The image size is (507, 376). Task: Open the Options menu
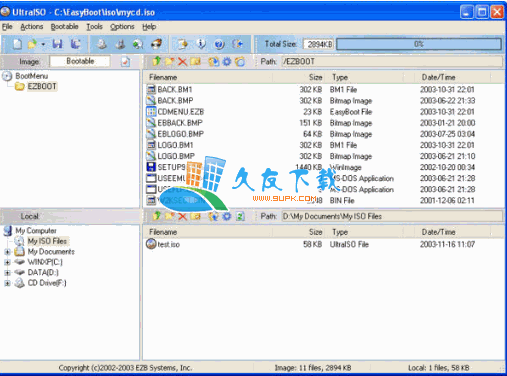coord(122,27)
